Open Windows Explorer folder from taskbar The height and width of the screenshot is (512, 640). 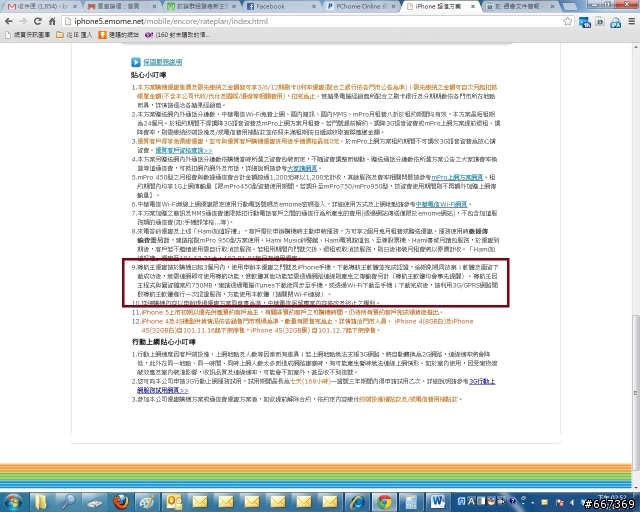pos(41,502)
